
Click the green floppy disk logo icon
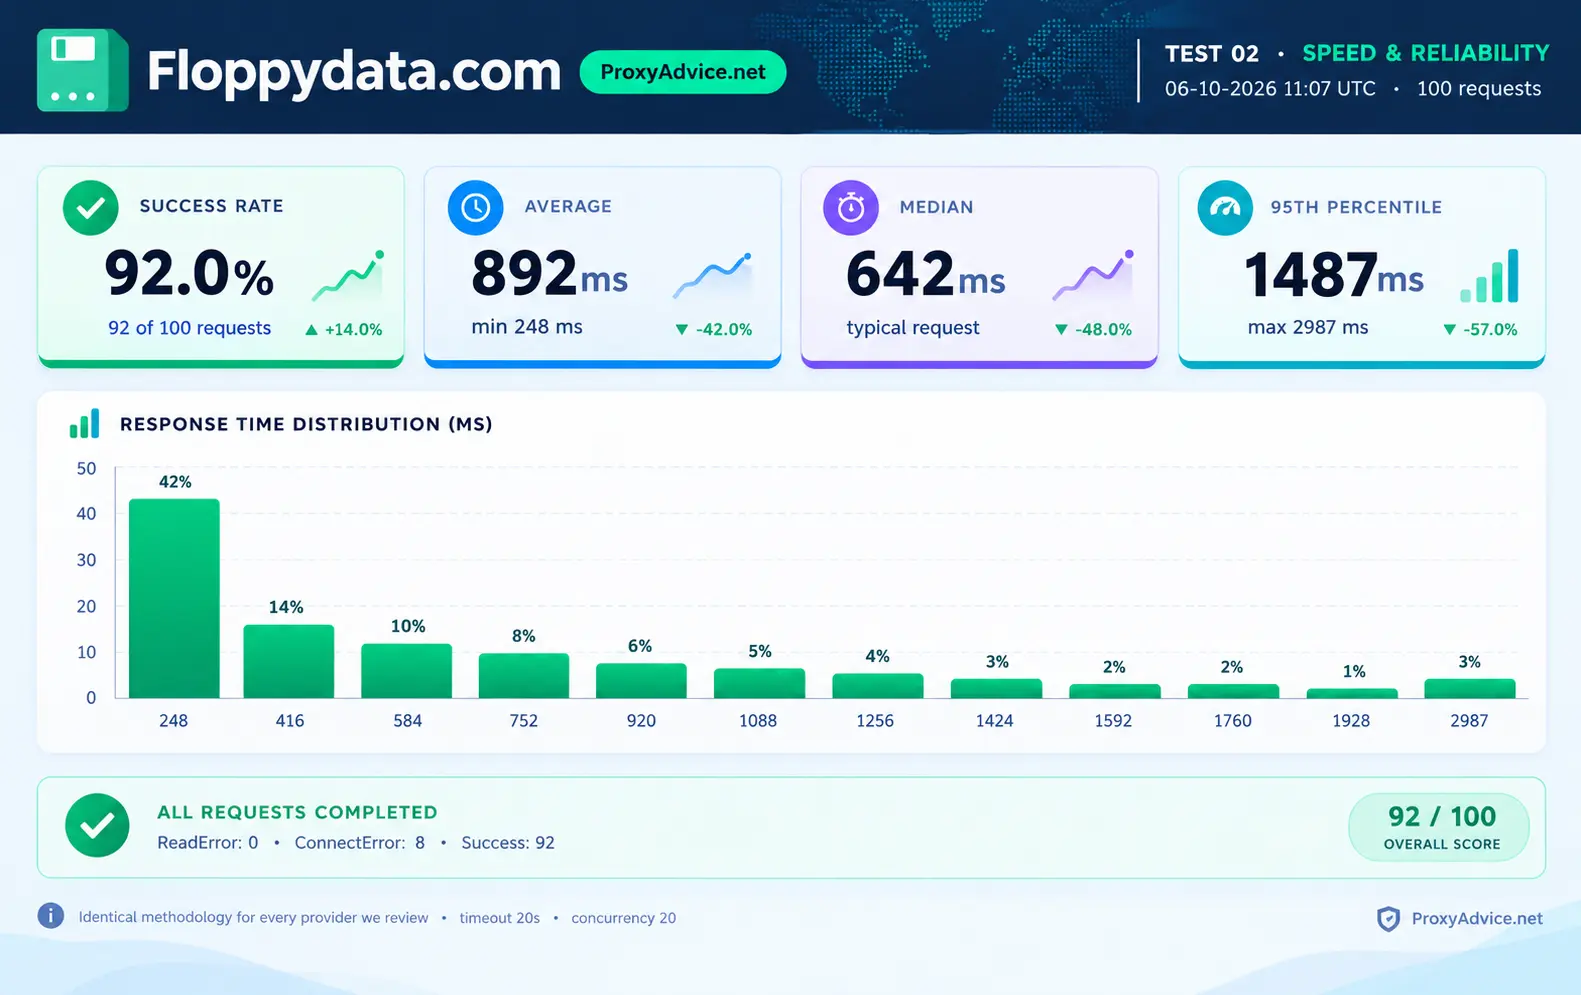click(83, 70)
